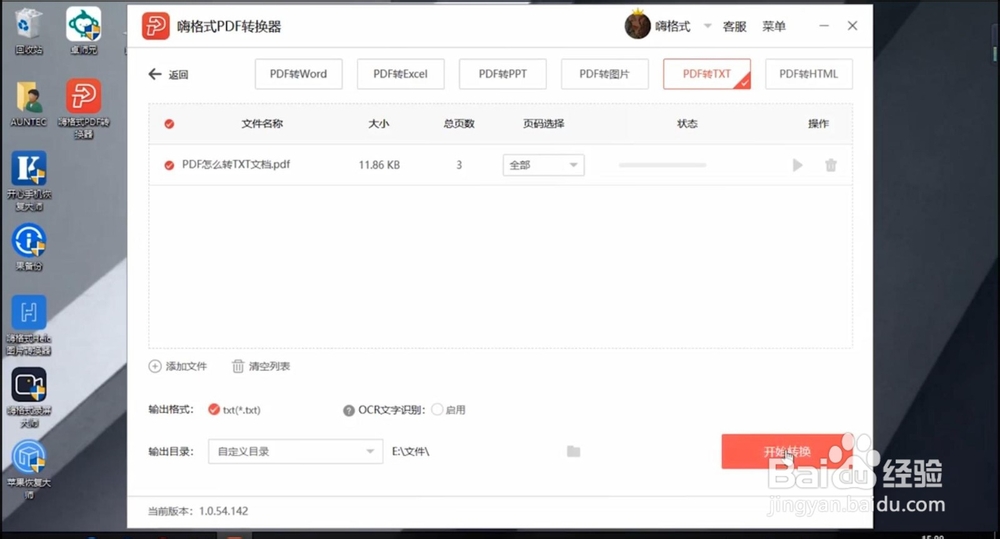Switch to the PDF转HTML tab
1000x539 pixels.
809,74
